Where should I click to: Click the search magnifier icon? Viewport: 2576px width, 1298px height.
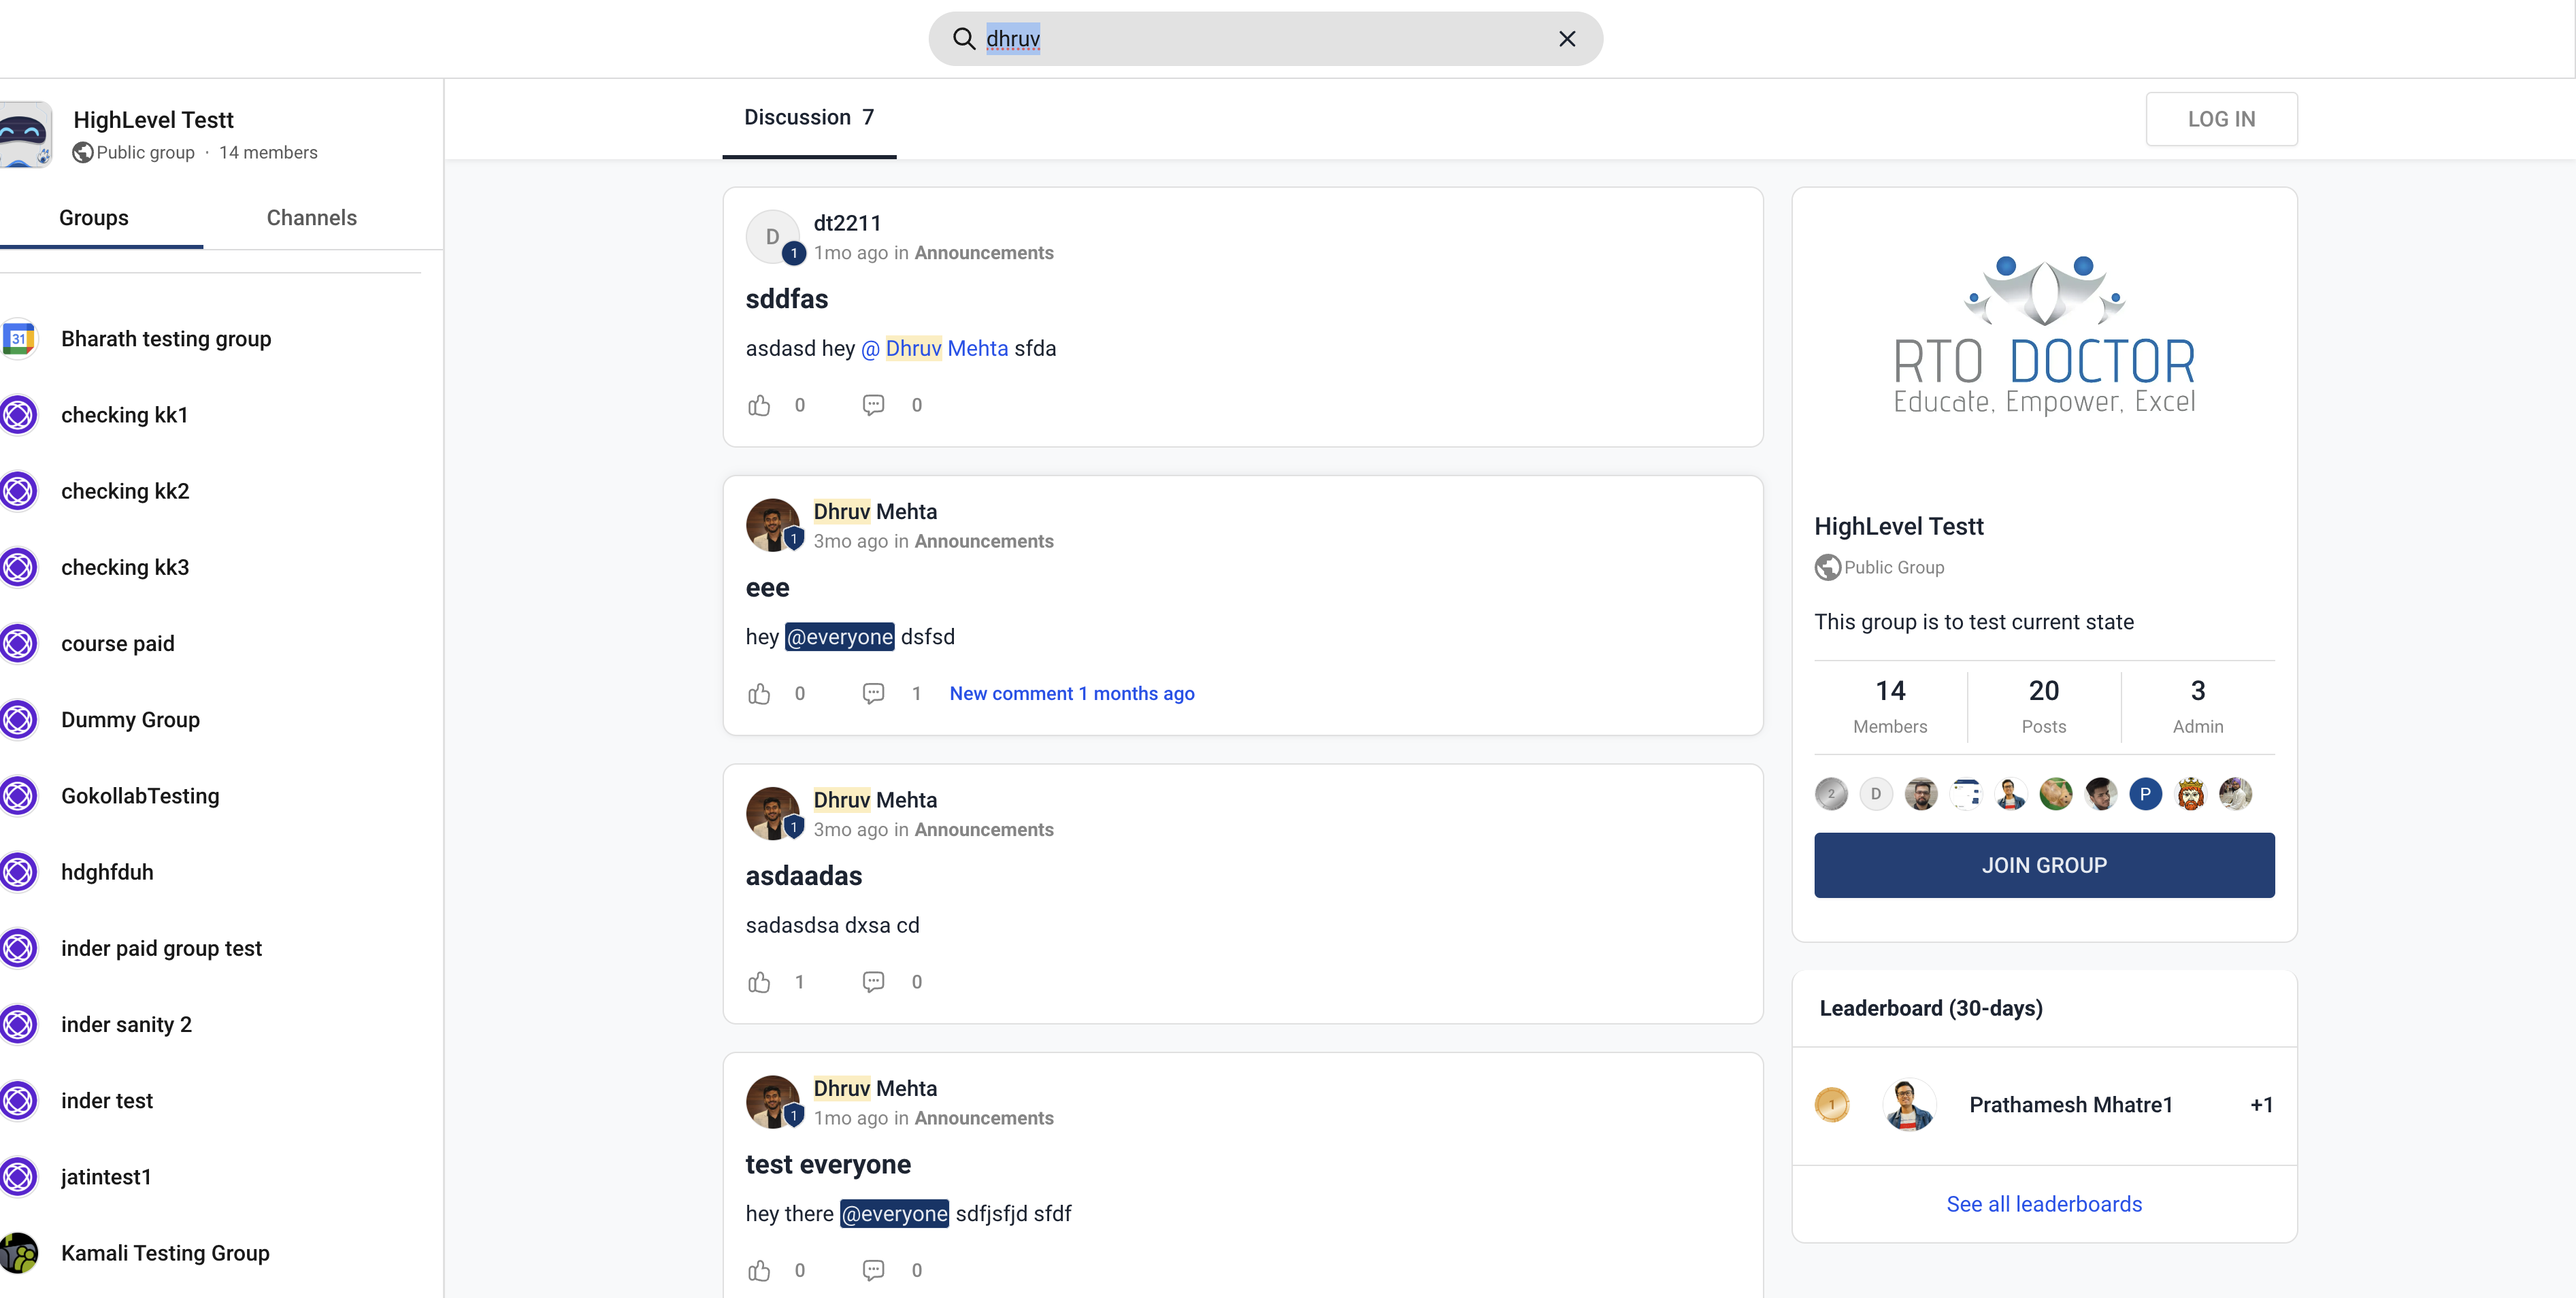[x=963, y=39]
